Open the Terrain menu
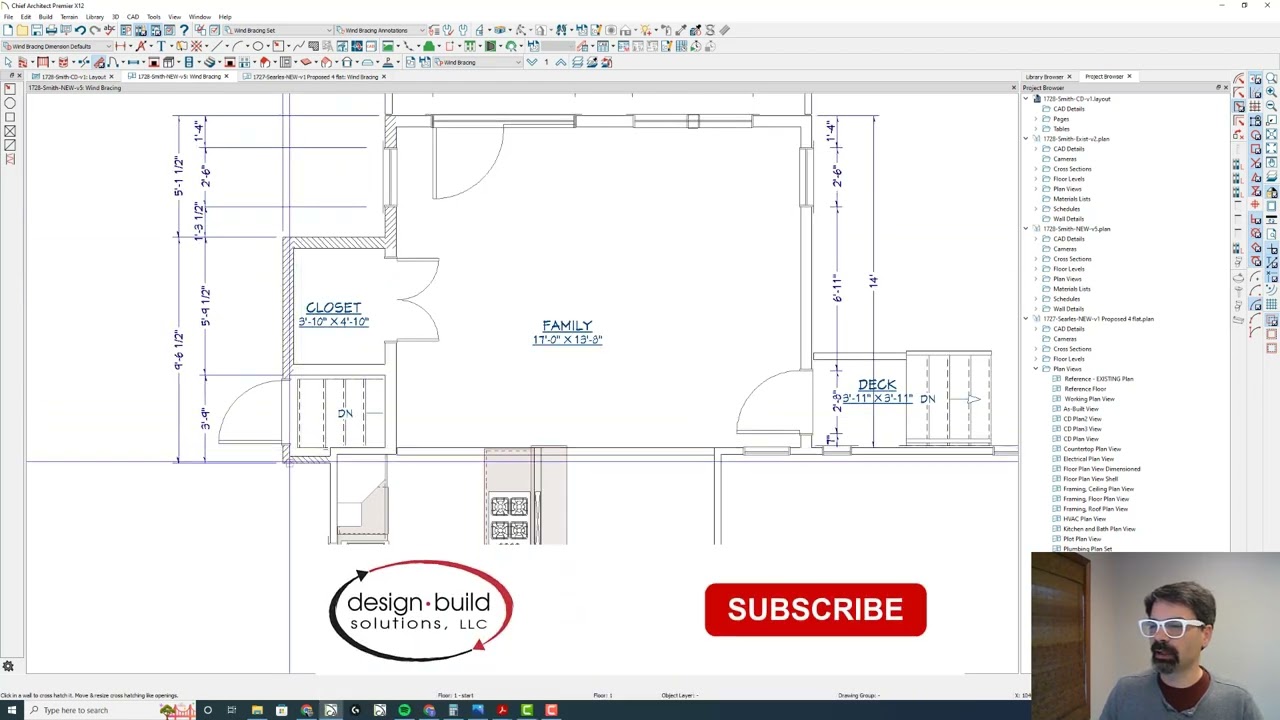1280x720 pixels. pyautogui.click(x=69, y=17)
